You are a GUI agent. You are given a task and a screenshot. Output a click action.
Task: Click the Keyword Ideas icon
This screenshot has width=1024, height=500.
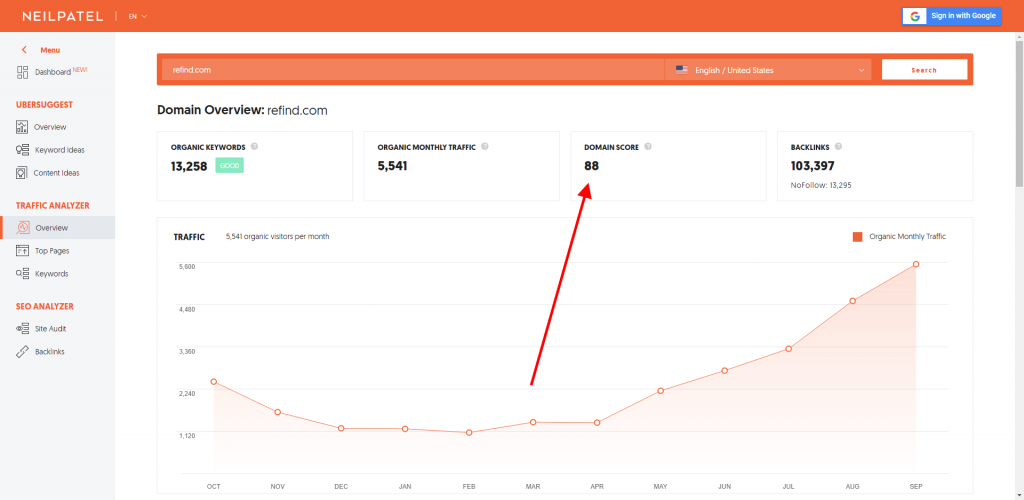click(x=22, y=149)
